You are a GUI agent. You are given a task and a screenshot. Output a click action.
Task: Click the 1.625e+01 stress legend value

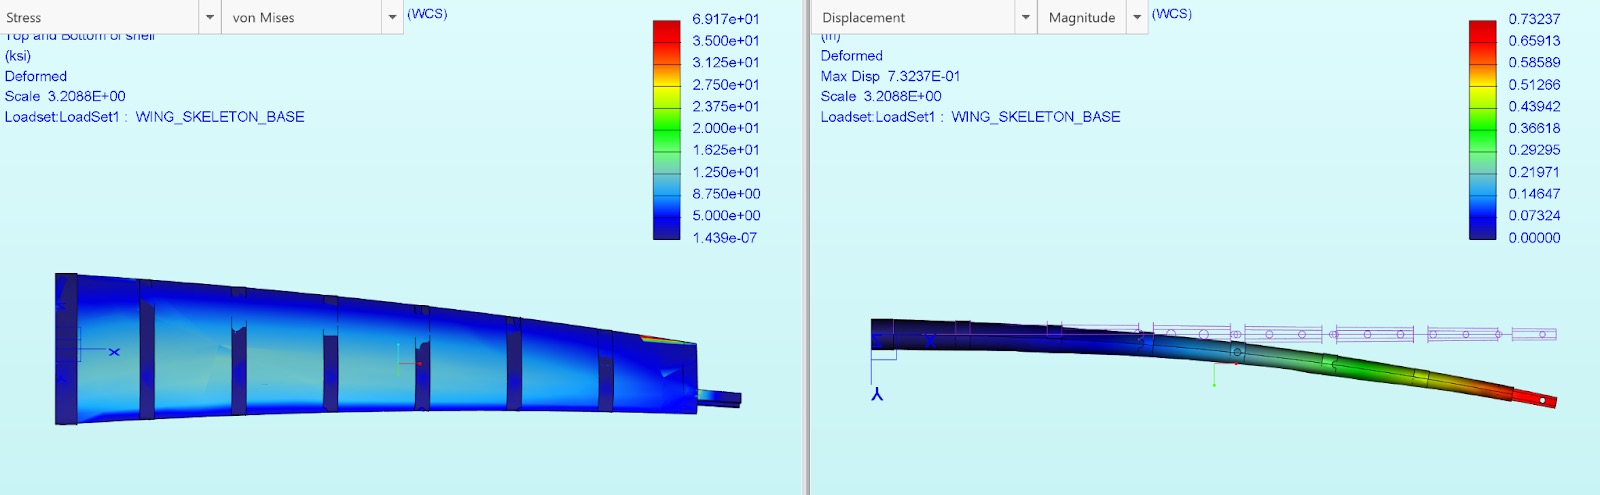(x=726, y=150)
